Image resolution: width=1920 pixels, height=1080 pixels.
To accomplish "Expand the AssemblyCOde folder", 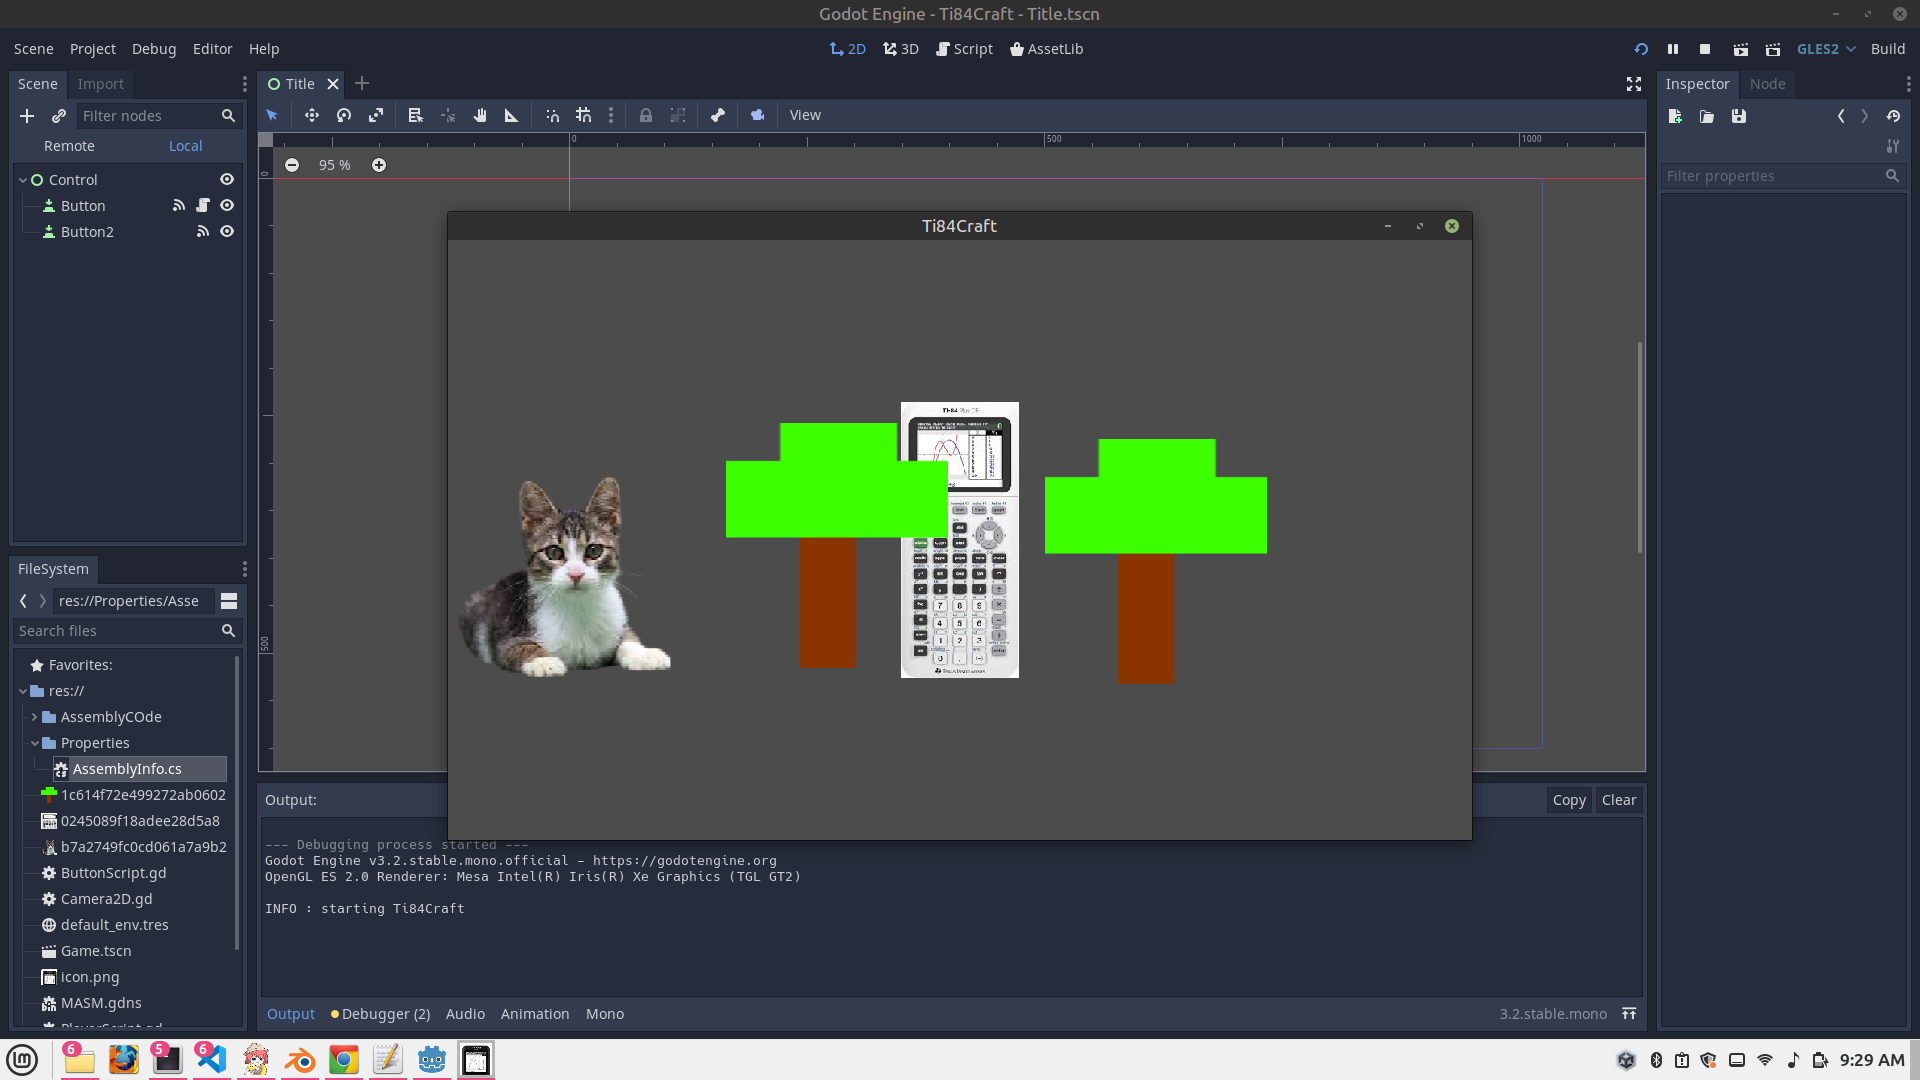I will pos(35,717).
